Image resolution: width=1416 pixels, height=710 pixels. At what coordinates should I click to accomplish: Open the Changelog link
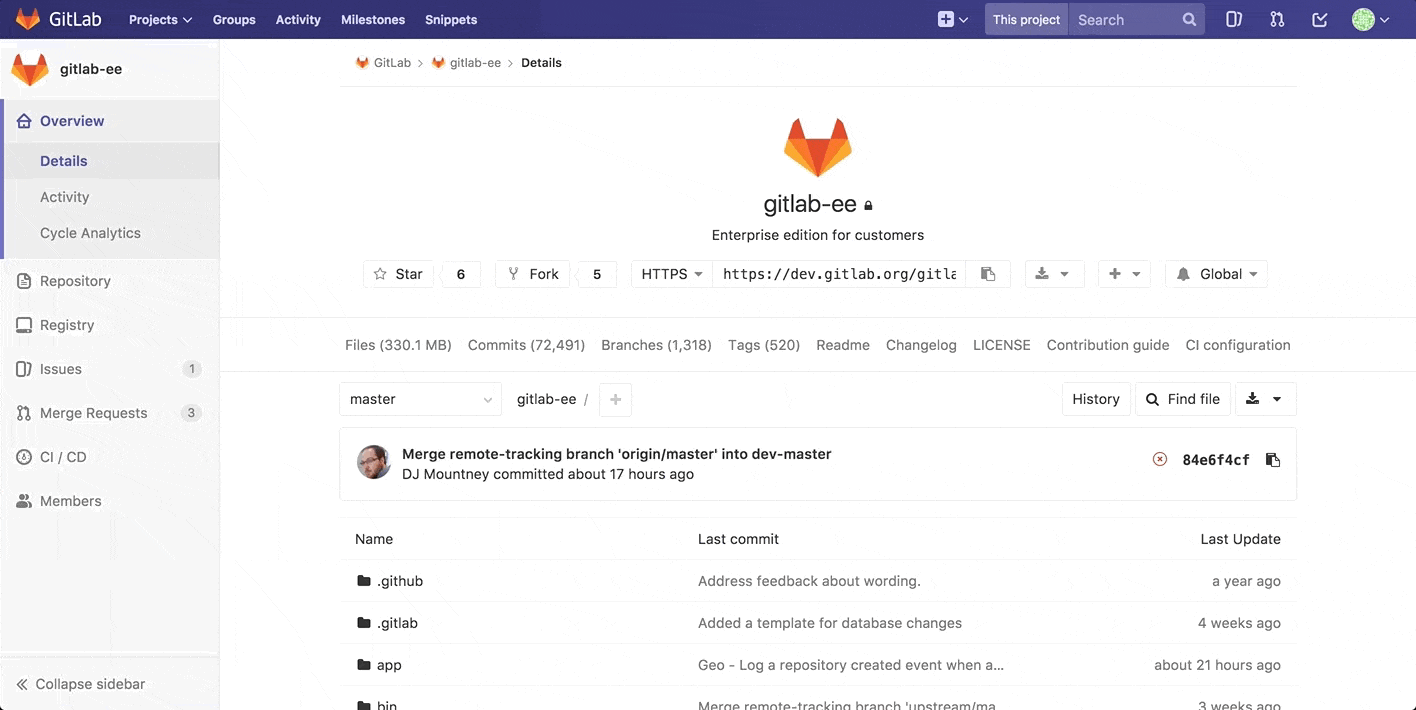click(921, 345)
